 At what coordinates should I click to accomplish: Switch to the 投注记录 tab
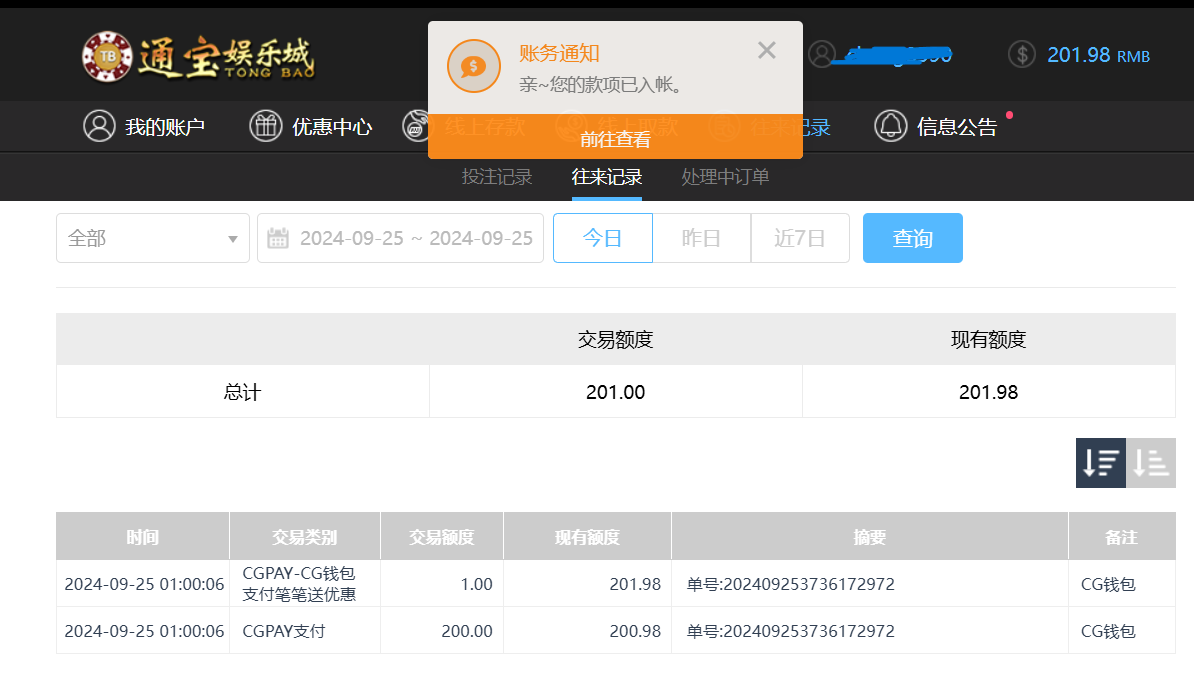[497, 177]
